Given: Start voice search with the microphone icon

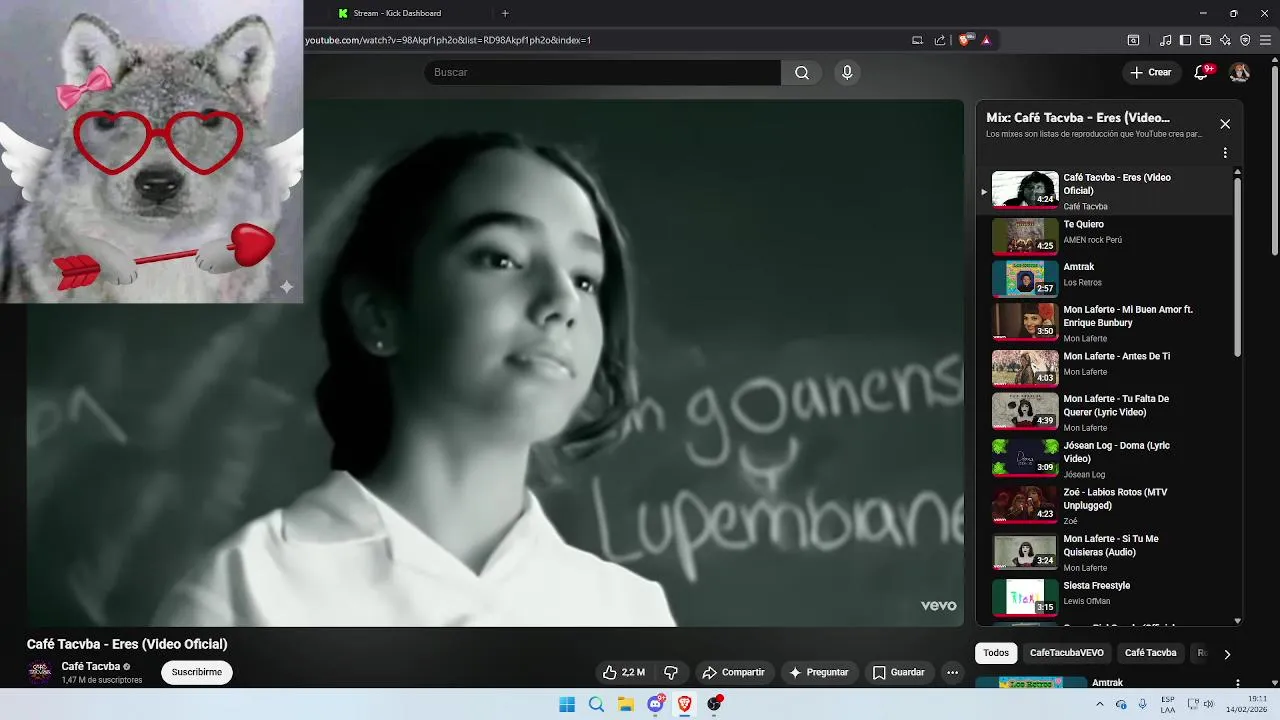Looking at the screenshot, I should click(x=847, y=72).
